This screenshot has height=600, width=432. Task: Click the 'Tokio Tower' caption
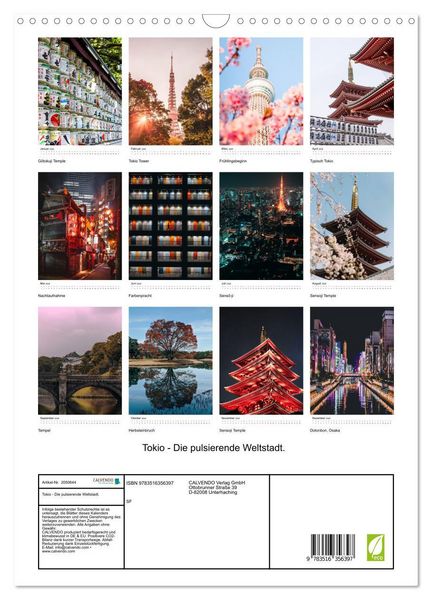[x=139, y=161]
